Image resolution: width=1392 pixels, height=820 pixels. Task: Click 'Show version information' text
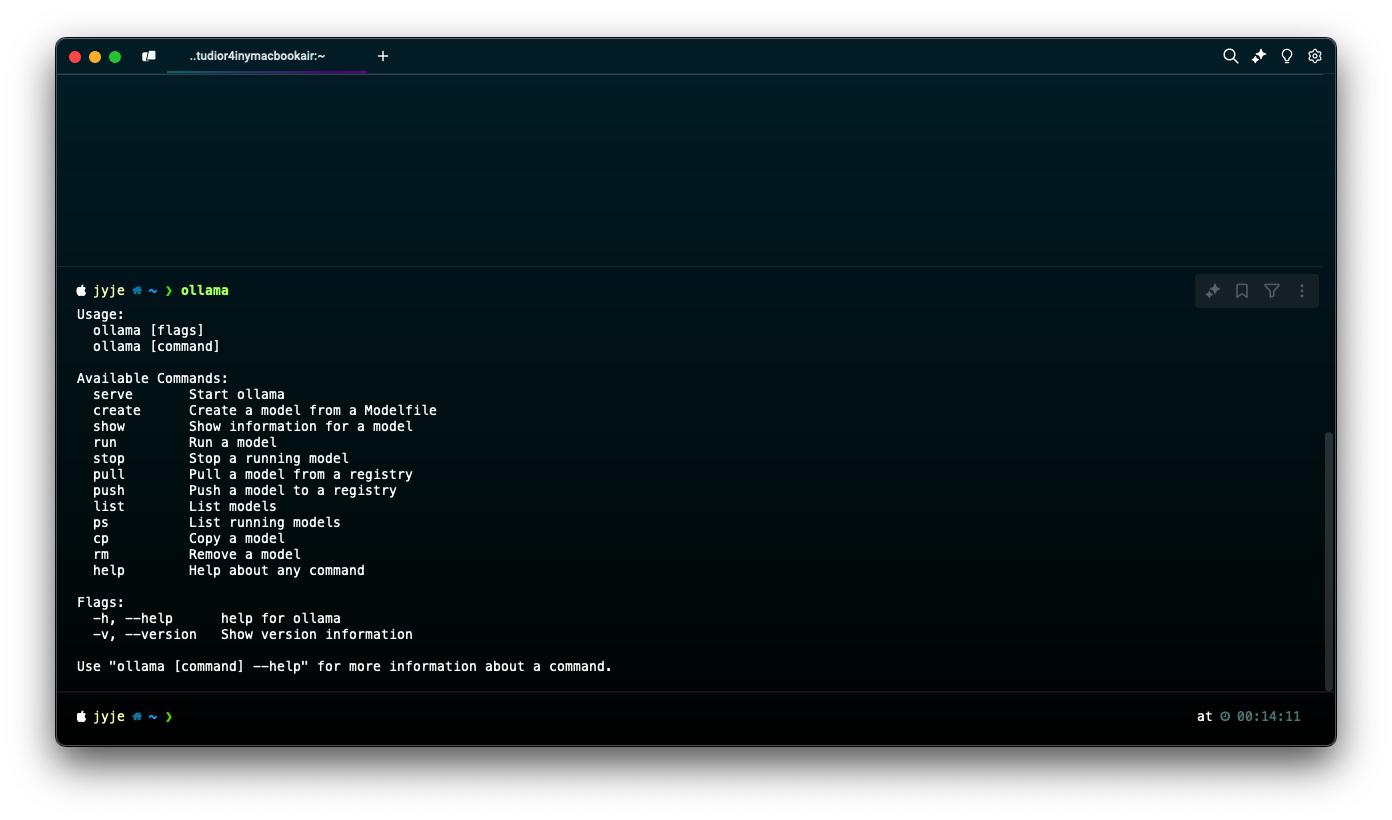pos(317,634)
